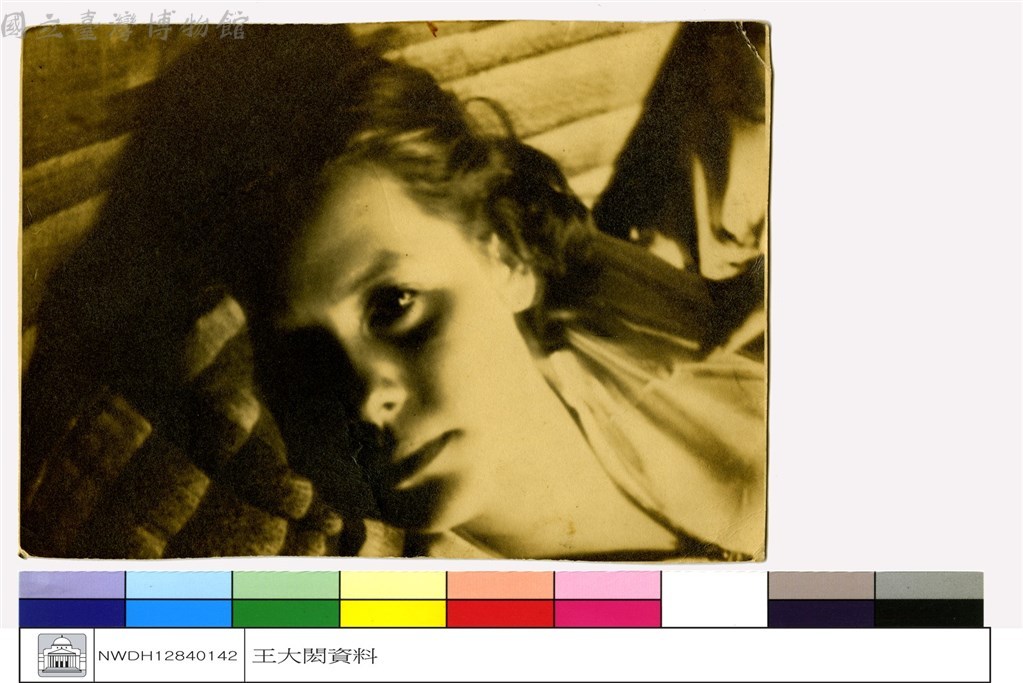
Task: Pick the light sky blue swatch
Action: [x=178, y=585]
